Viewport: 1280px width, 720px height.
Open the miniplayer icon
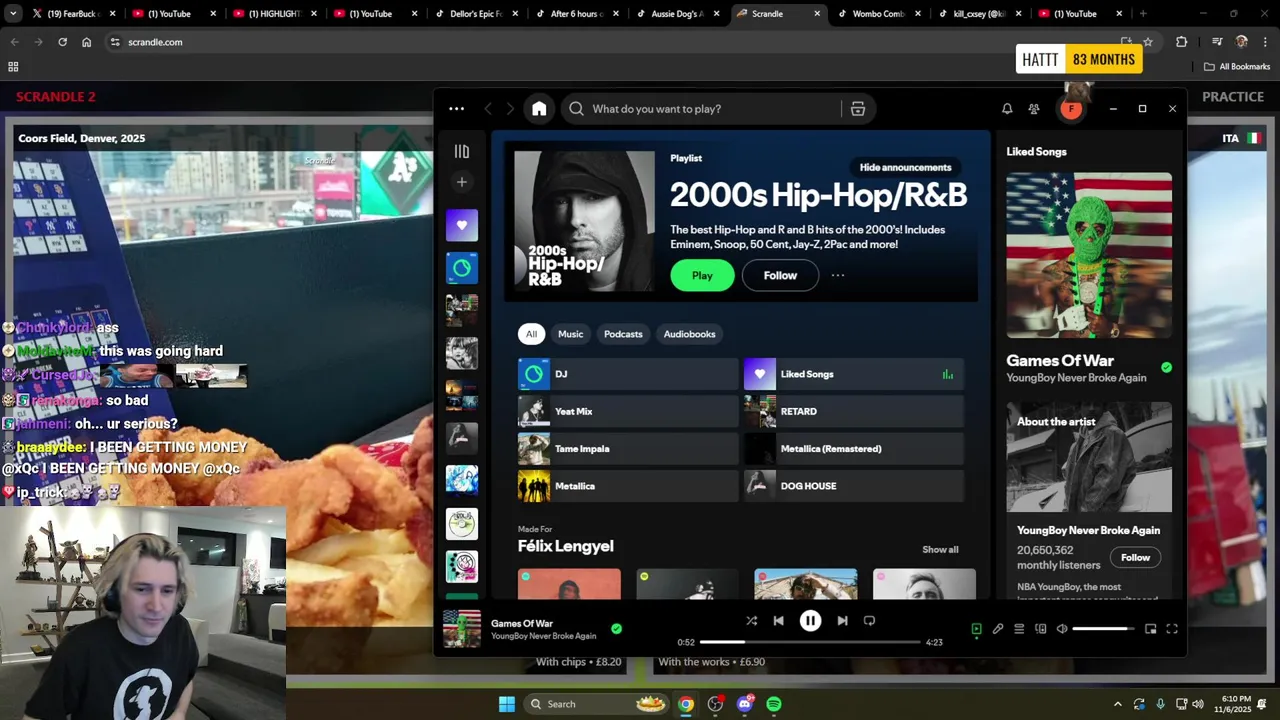pyautogui.click(x=1150, y=629)
